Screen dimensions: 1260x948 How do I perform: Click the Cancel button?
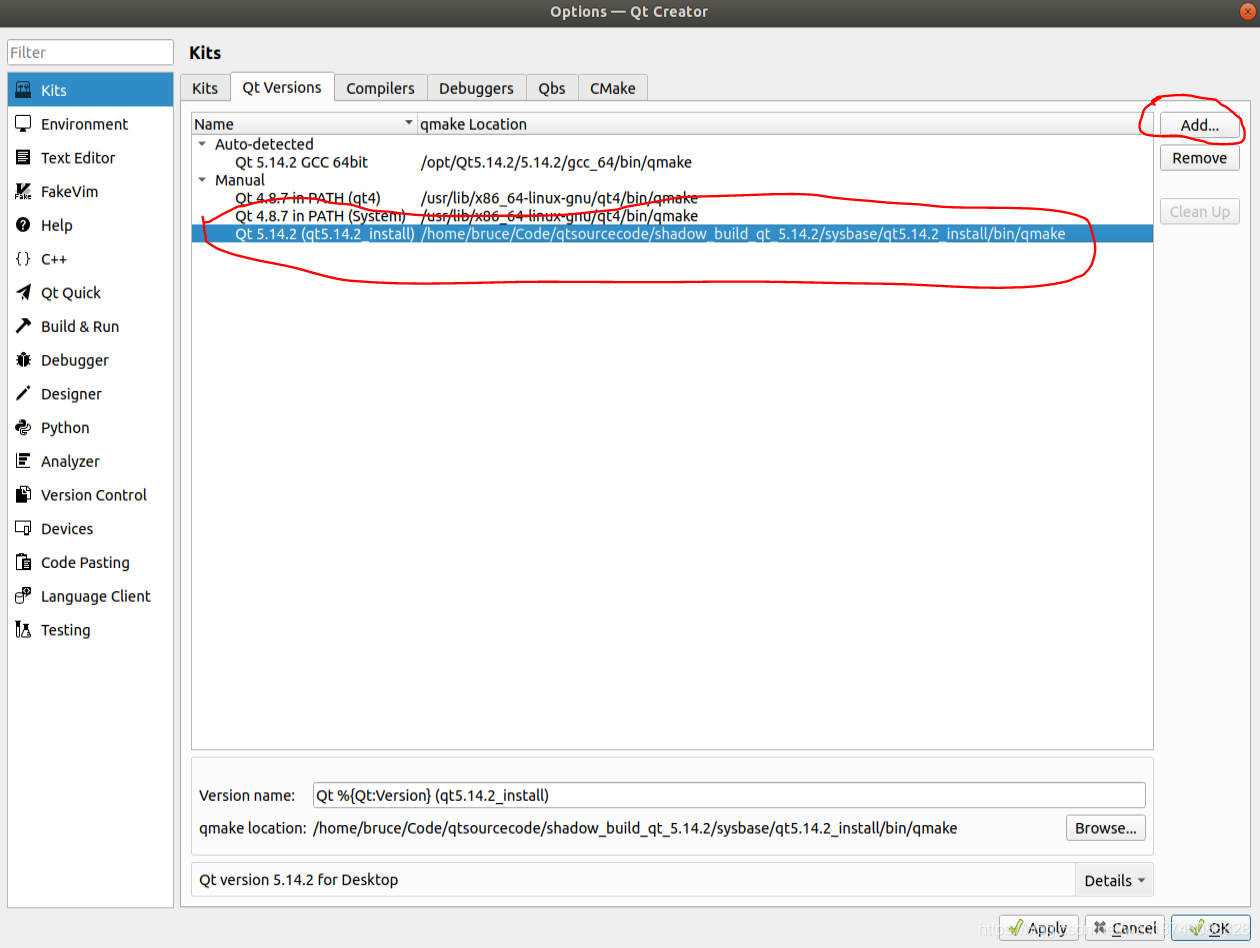coord(1125,928)
